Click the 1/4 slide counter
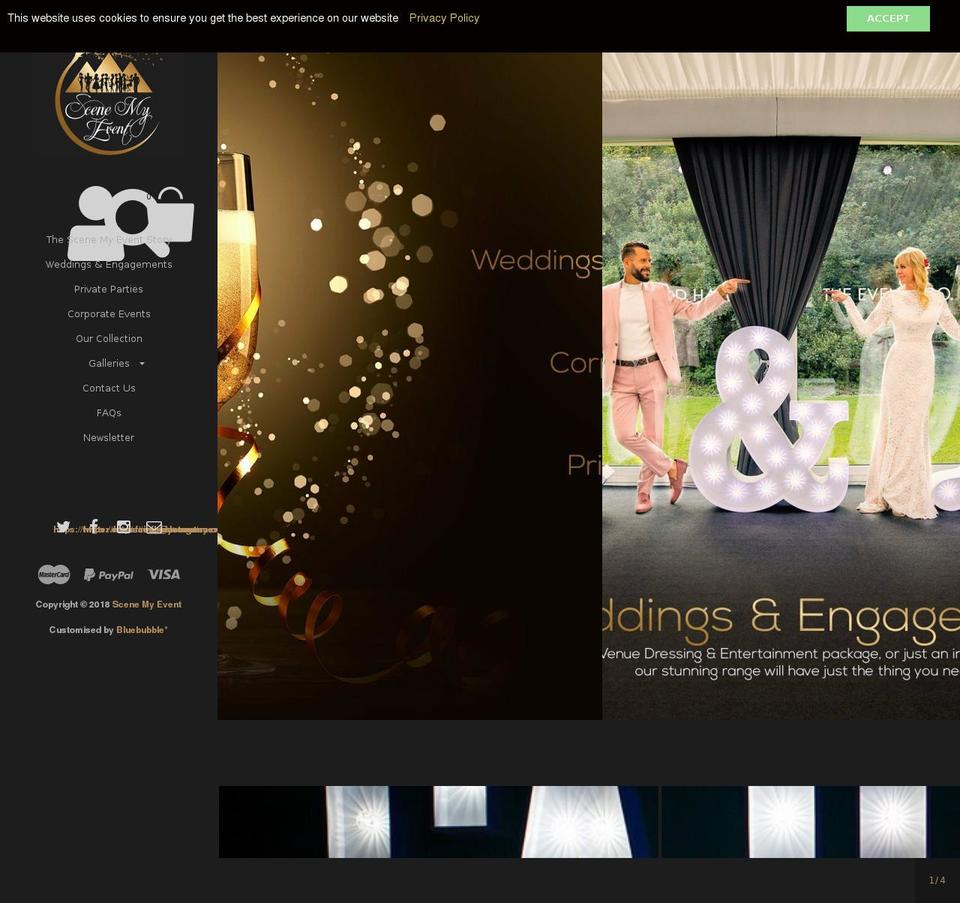 [x=937, y=880]
